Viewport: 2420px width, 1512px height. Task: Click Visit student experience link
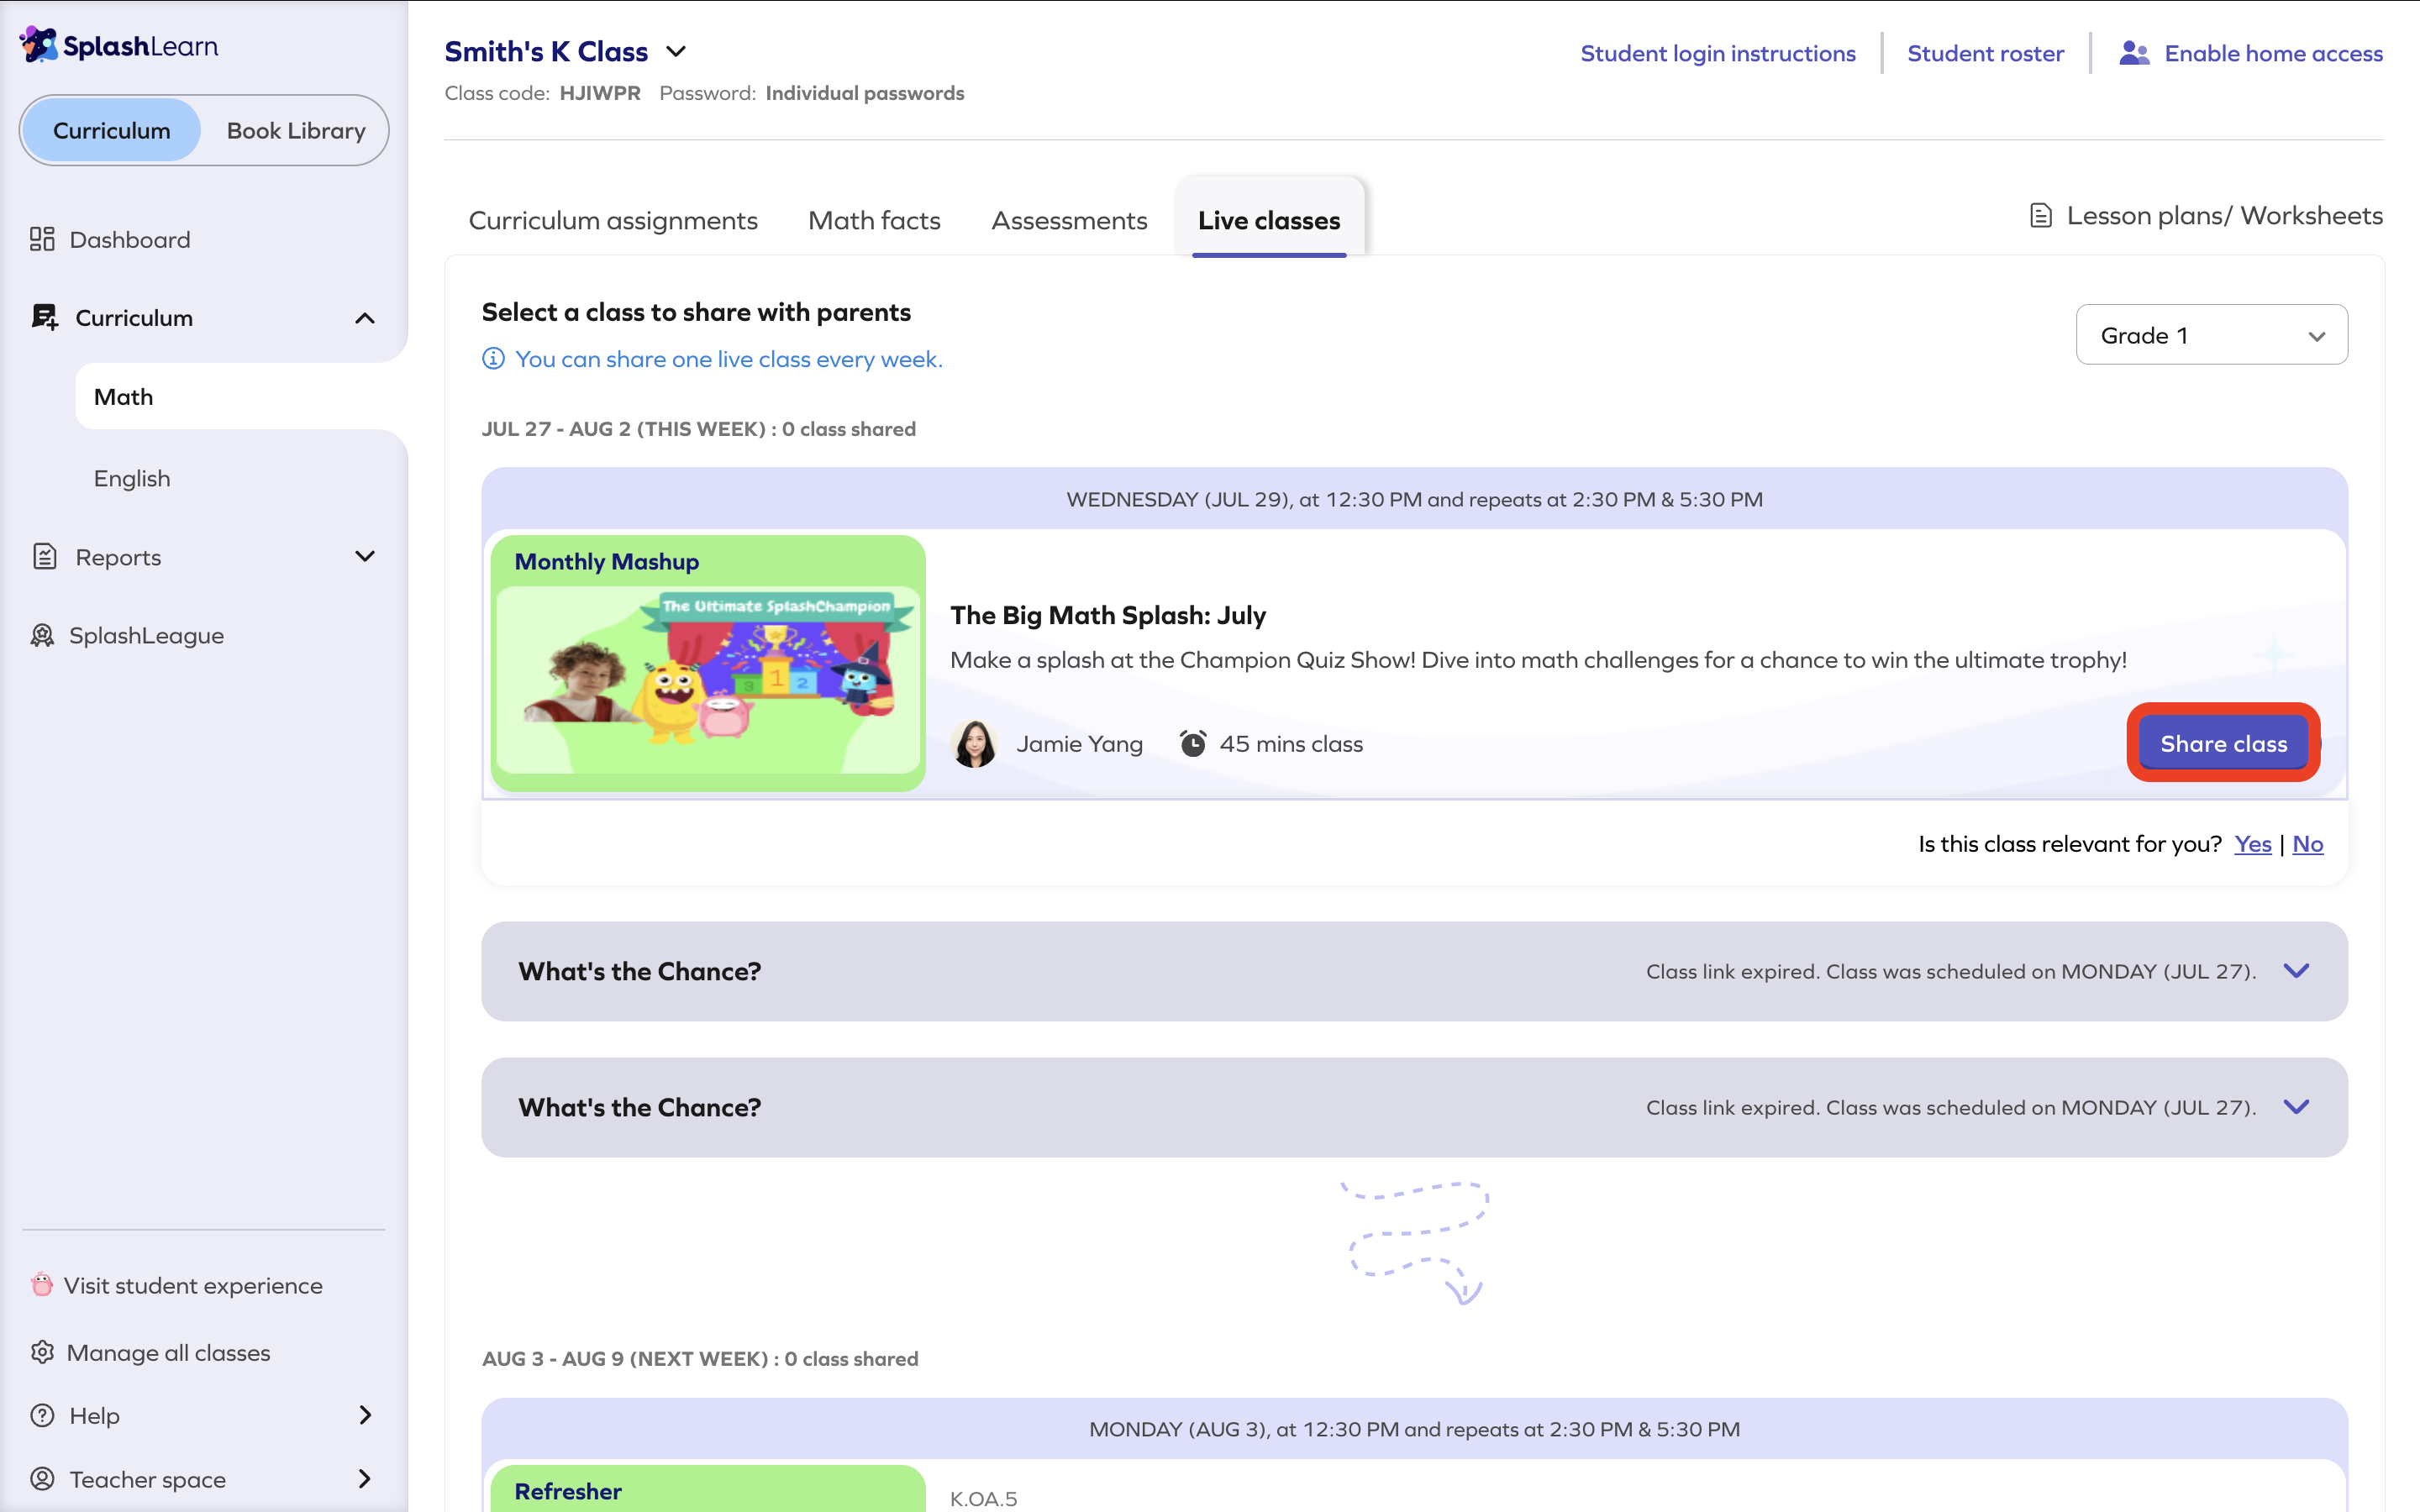[x=193, y=1285]
